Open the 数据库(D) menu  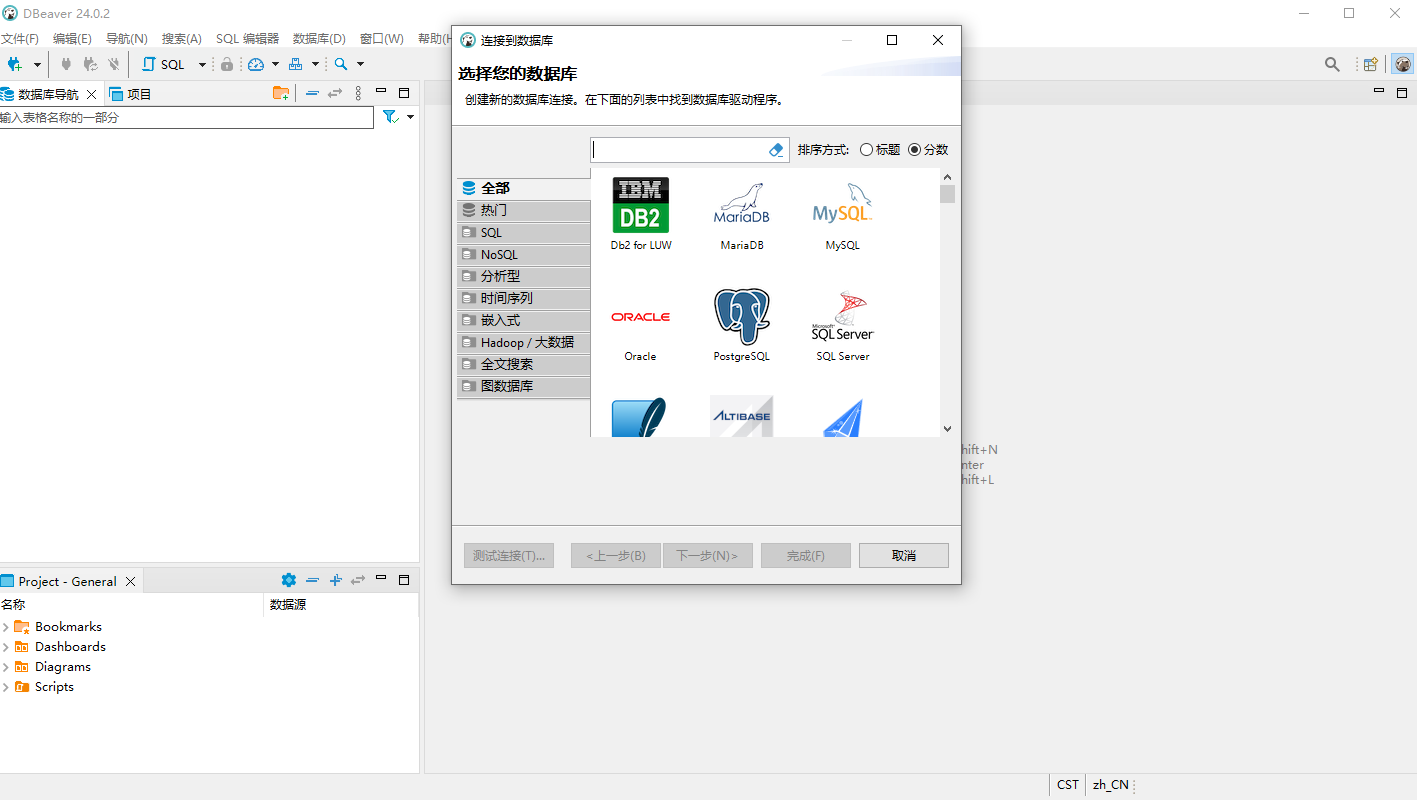pos(318,38)
